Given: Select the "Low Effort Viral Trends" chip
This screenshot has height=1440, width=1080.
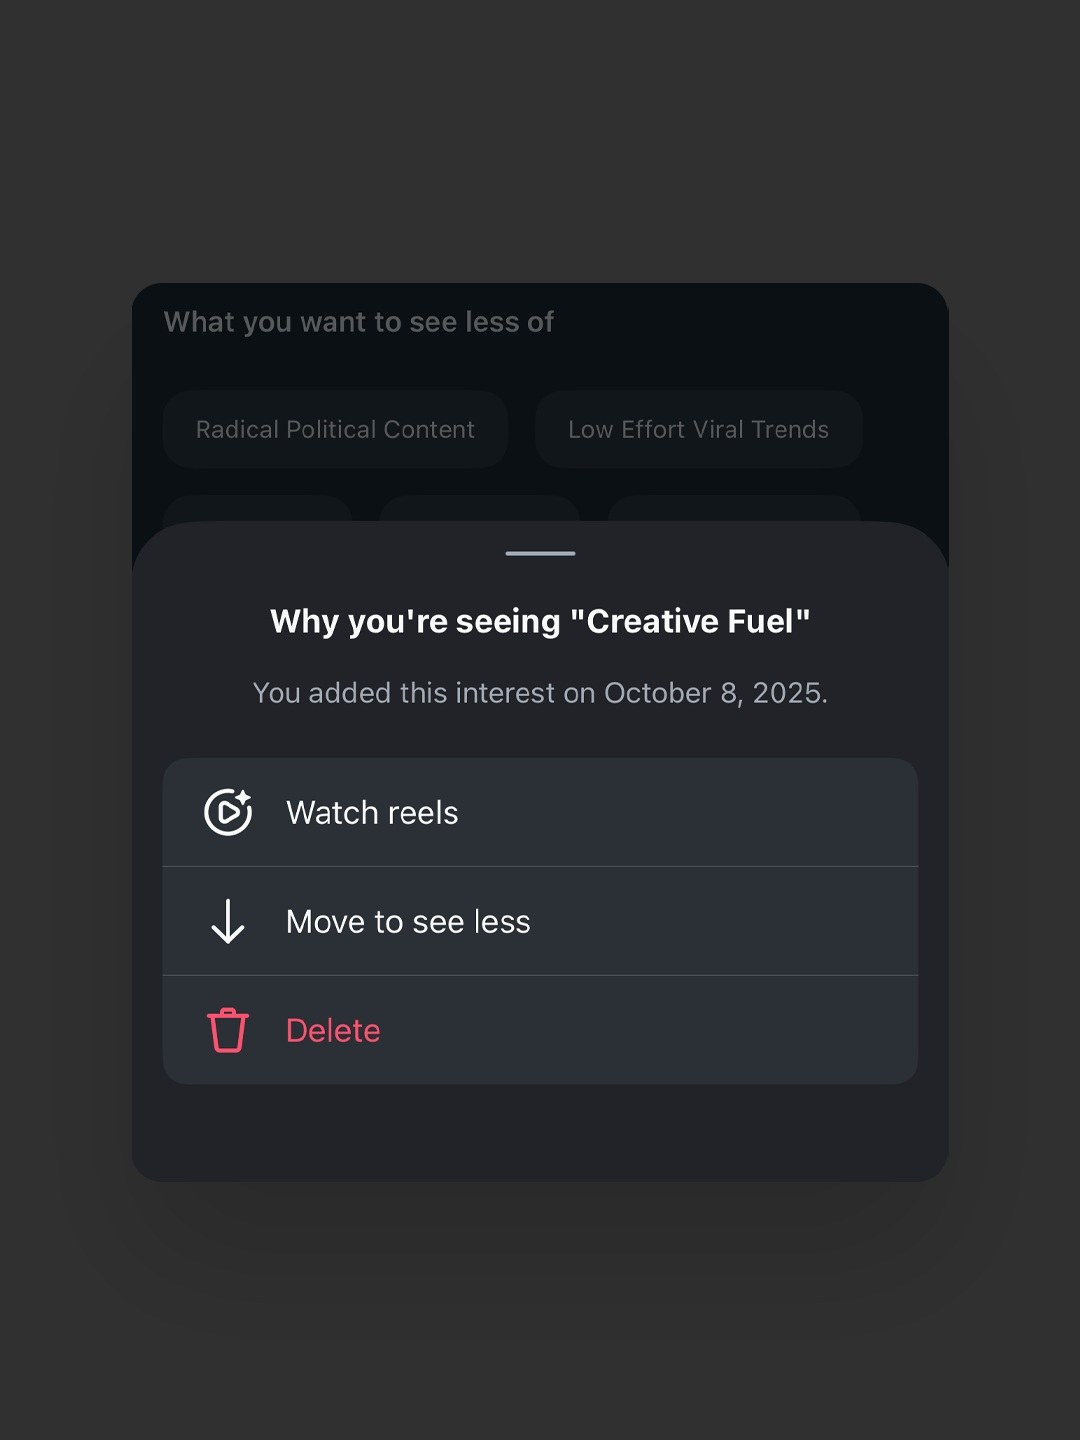Looking at the screenshot, I should click(698, 430).
